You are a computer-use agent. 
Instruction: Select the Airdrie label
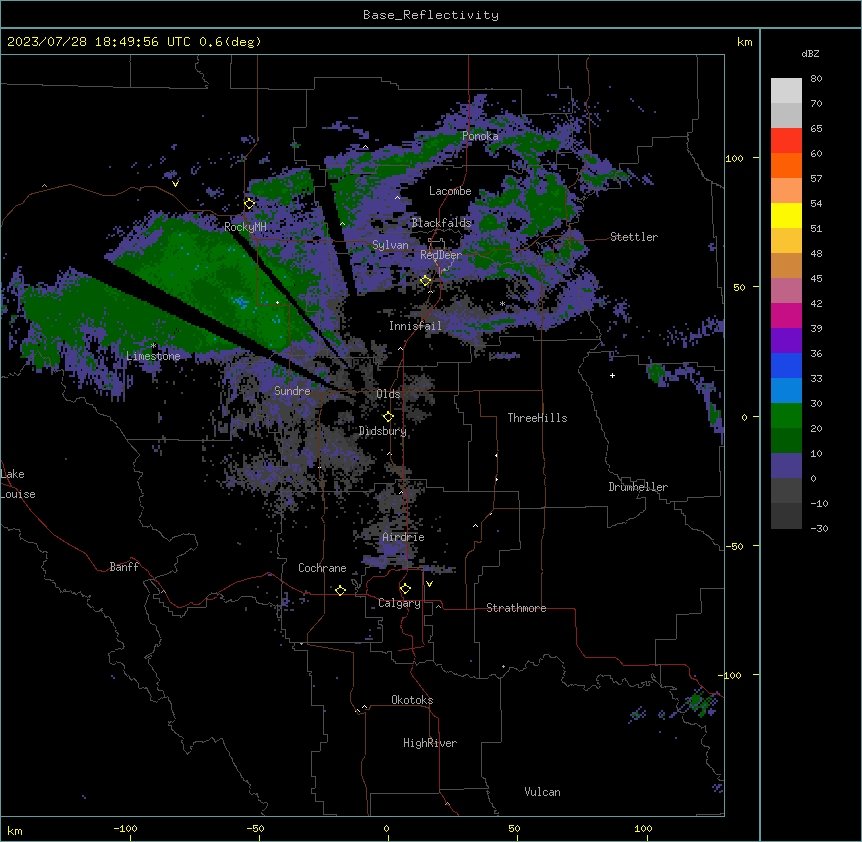tap(403, 537)
